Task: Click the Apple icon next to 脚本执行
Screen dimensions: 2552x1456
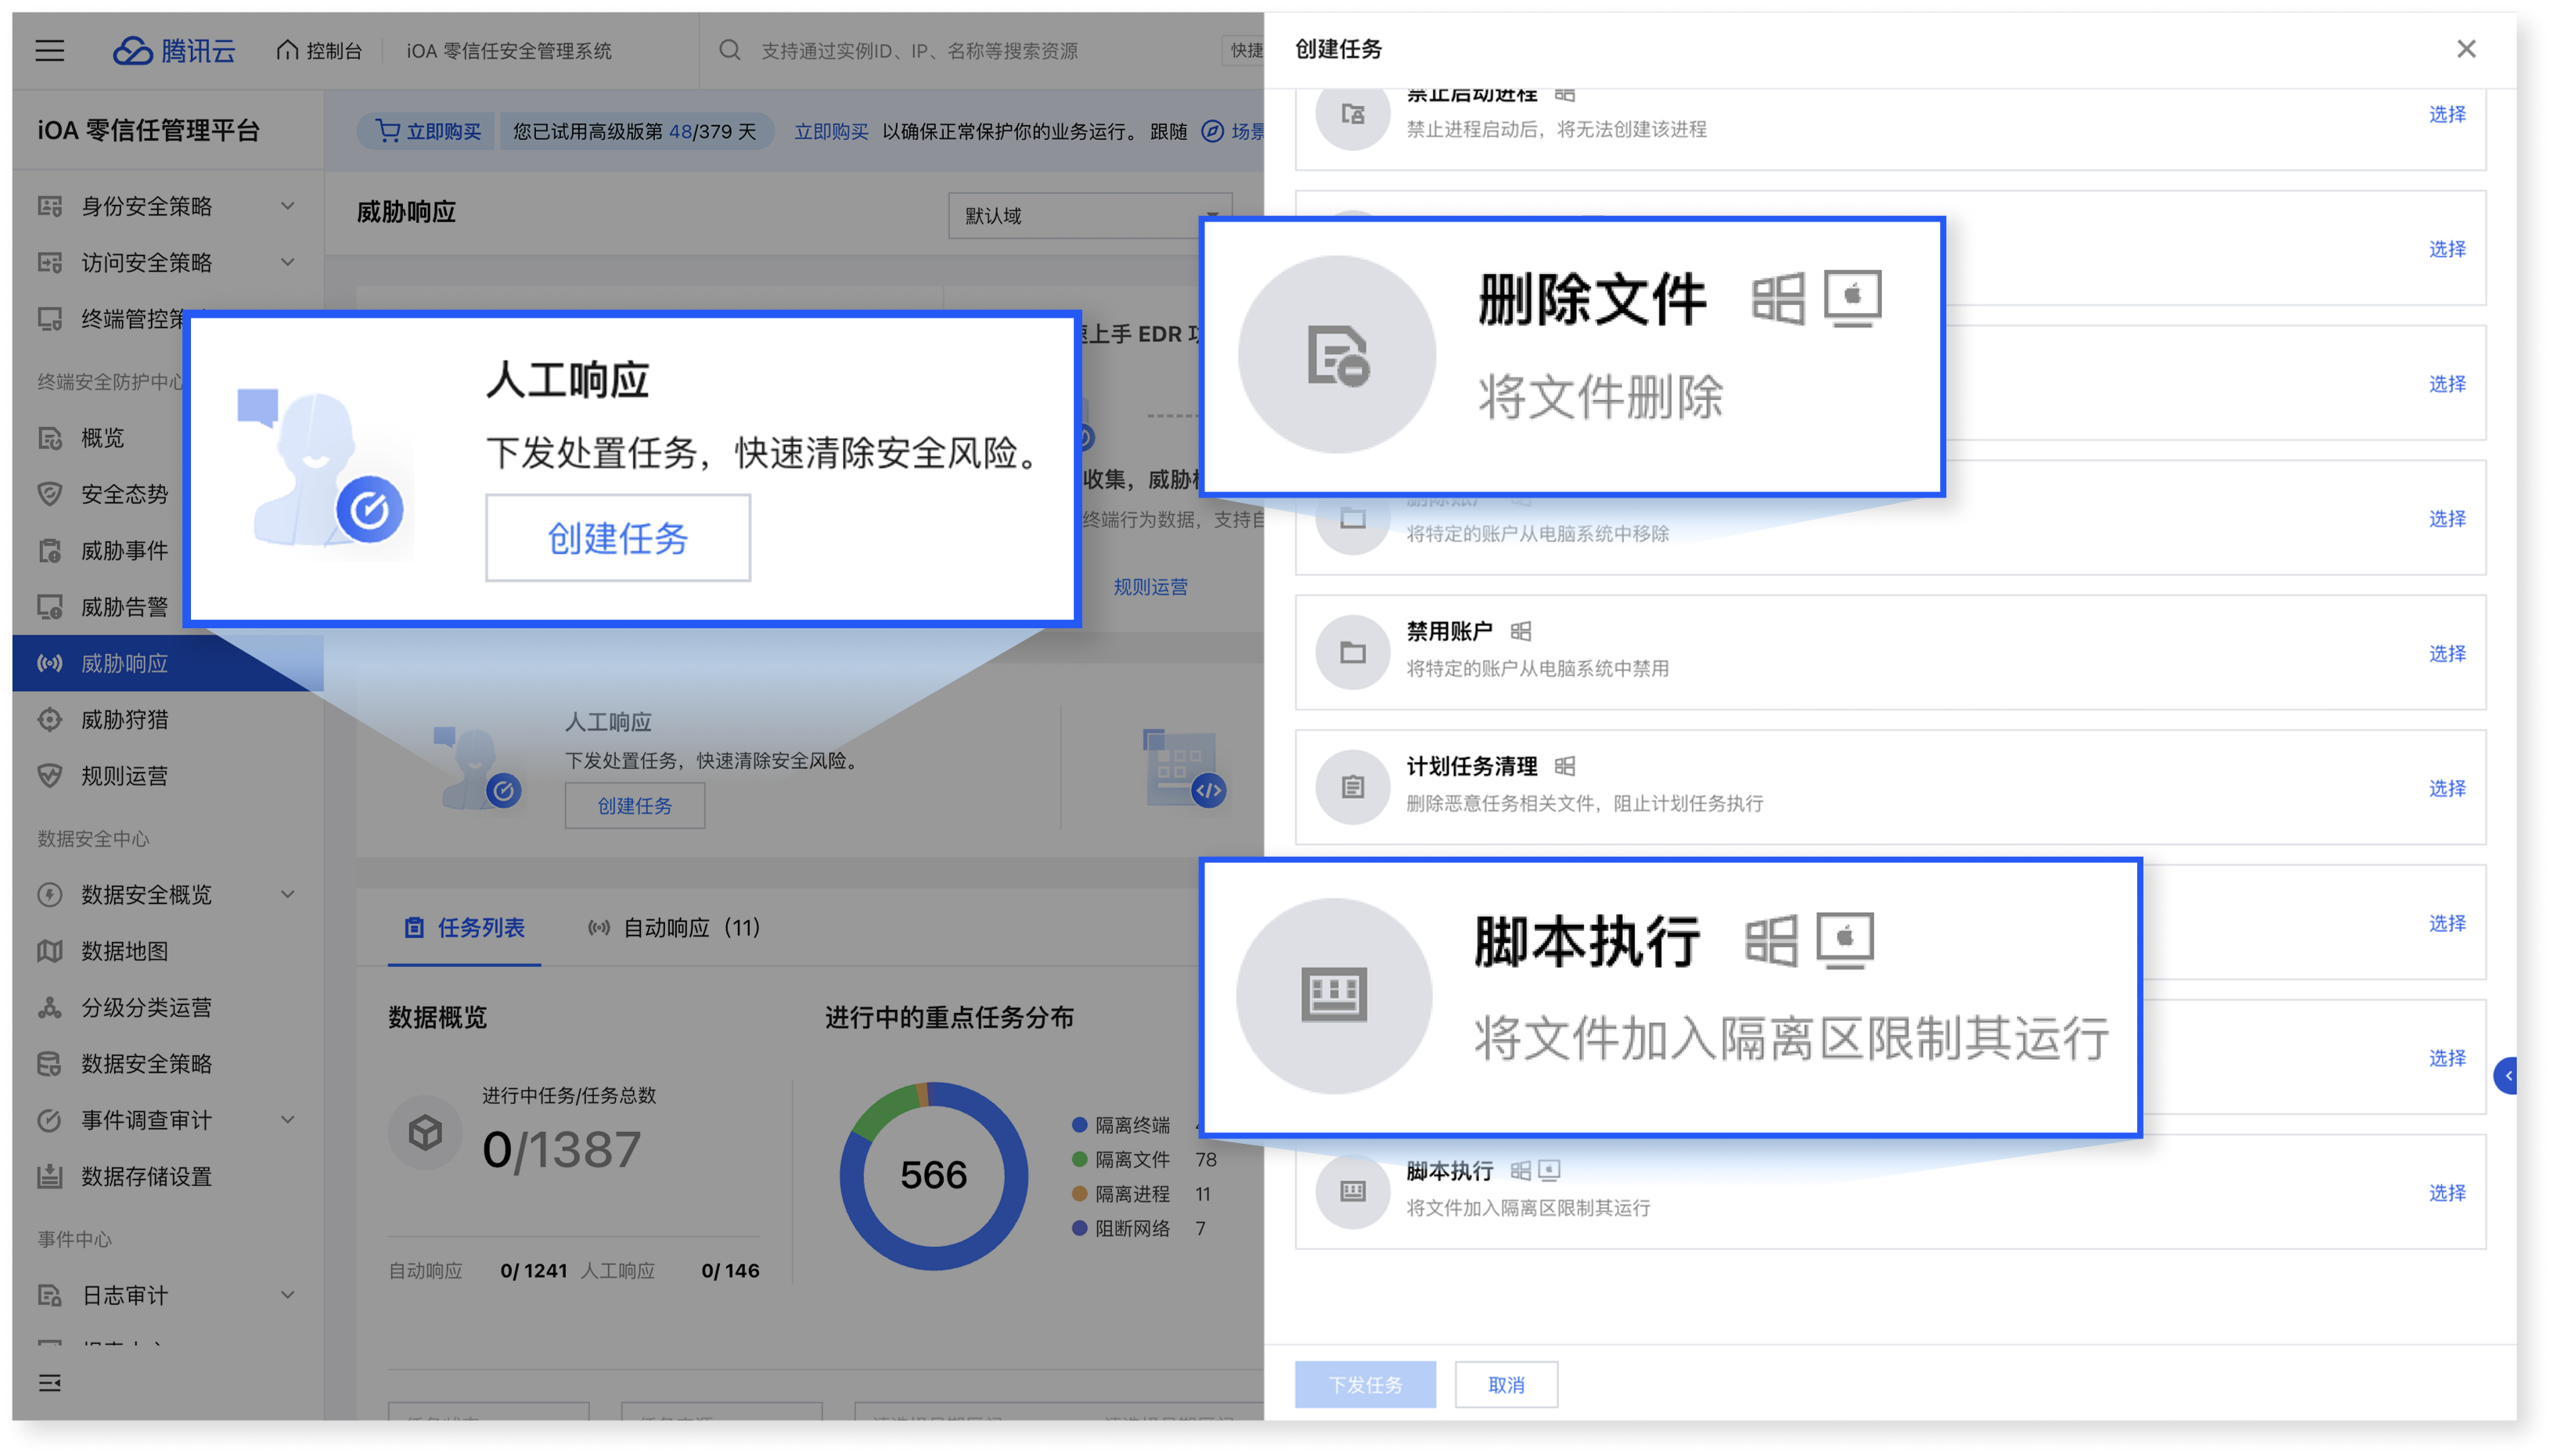Action: tap(1848, 937)
